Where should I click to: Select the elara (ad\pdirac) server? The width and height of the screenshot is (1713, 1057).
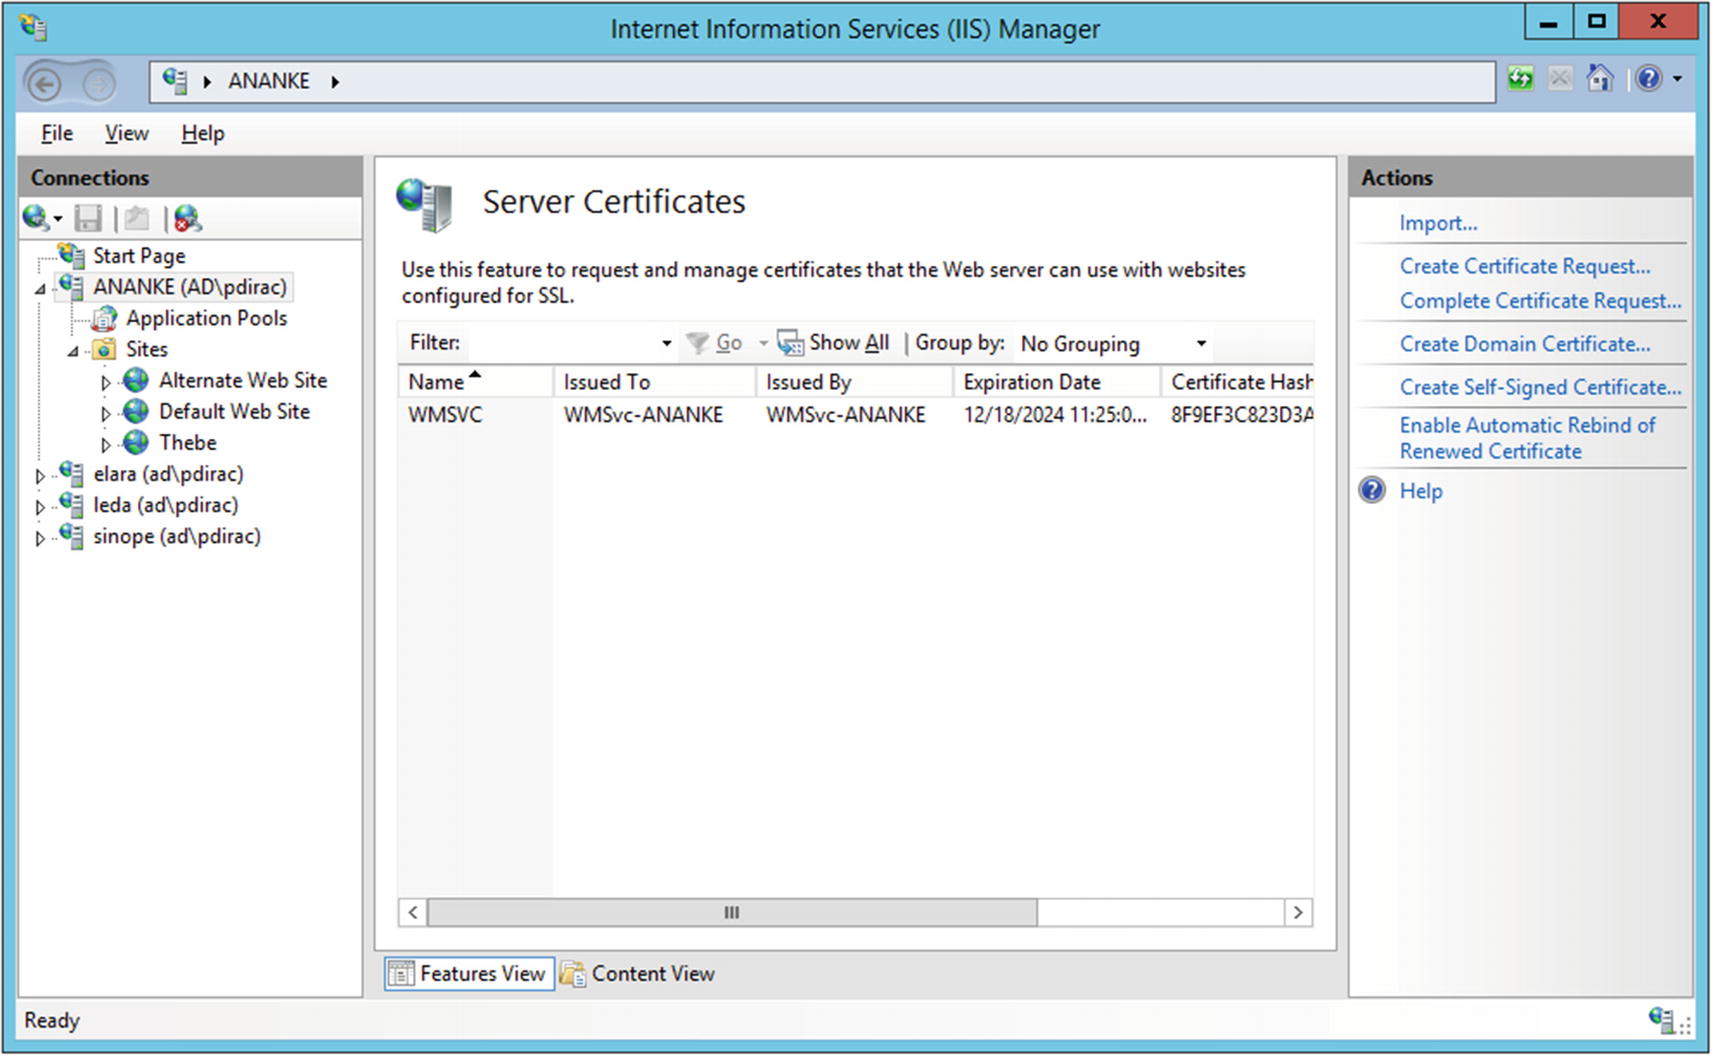168,474
